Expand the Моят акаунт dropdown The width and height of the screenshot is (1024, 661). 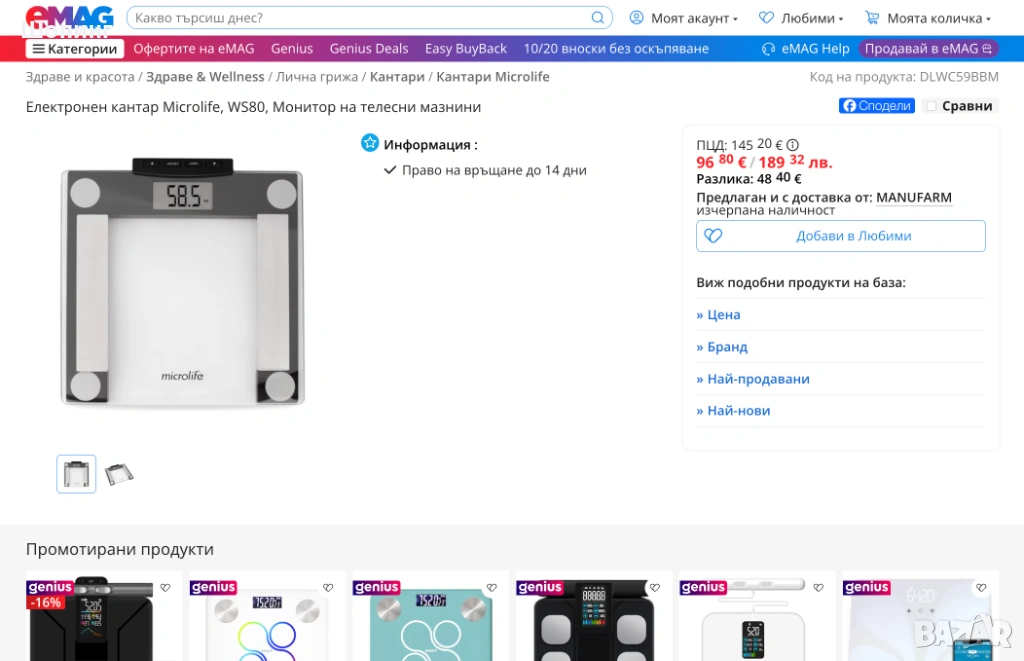(684, 18)
